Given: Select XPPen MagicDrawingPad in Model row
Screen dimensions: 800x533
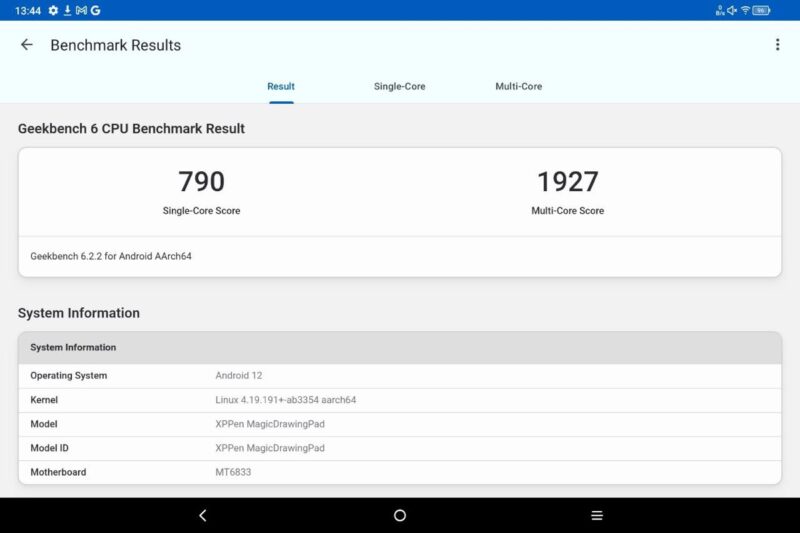Looking at the screenshot, I should click(269, 424).
